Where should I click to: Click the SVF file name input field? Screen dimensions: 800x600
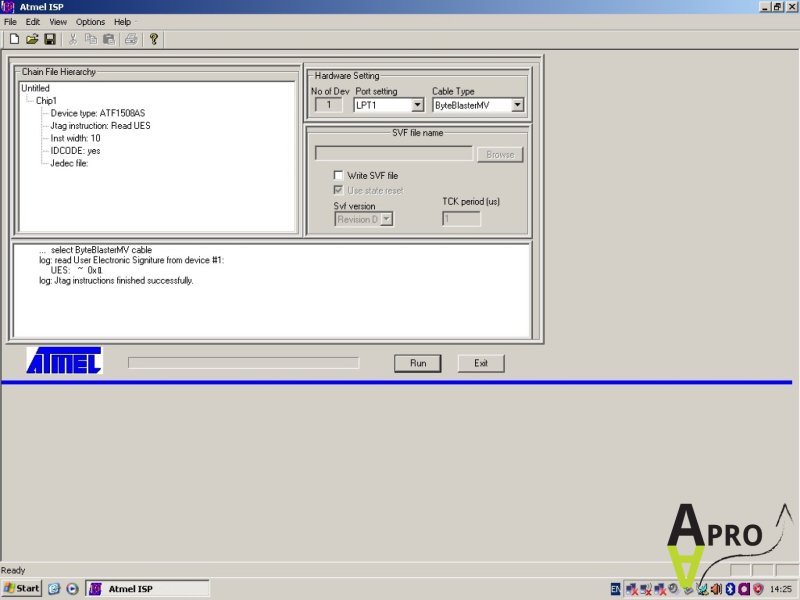394,153
